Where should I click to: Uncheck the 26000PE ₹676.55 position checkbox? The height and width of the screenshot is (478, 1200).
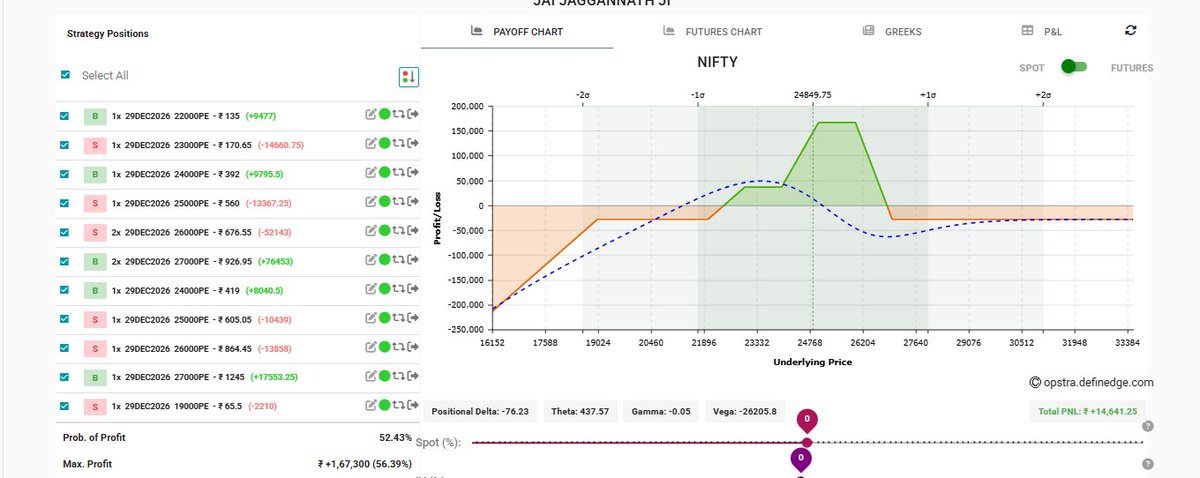coord(65,232)
